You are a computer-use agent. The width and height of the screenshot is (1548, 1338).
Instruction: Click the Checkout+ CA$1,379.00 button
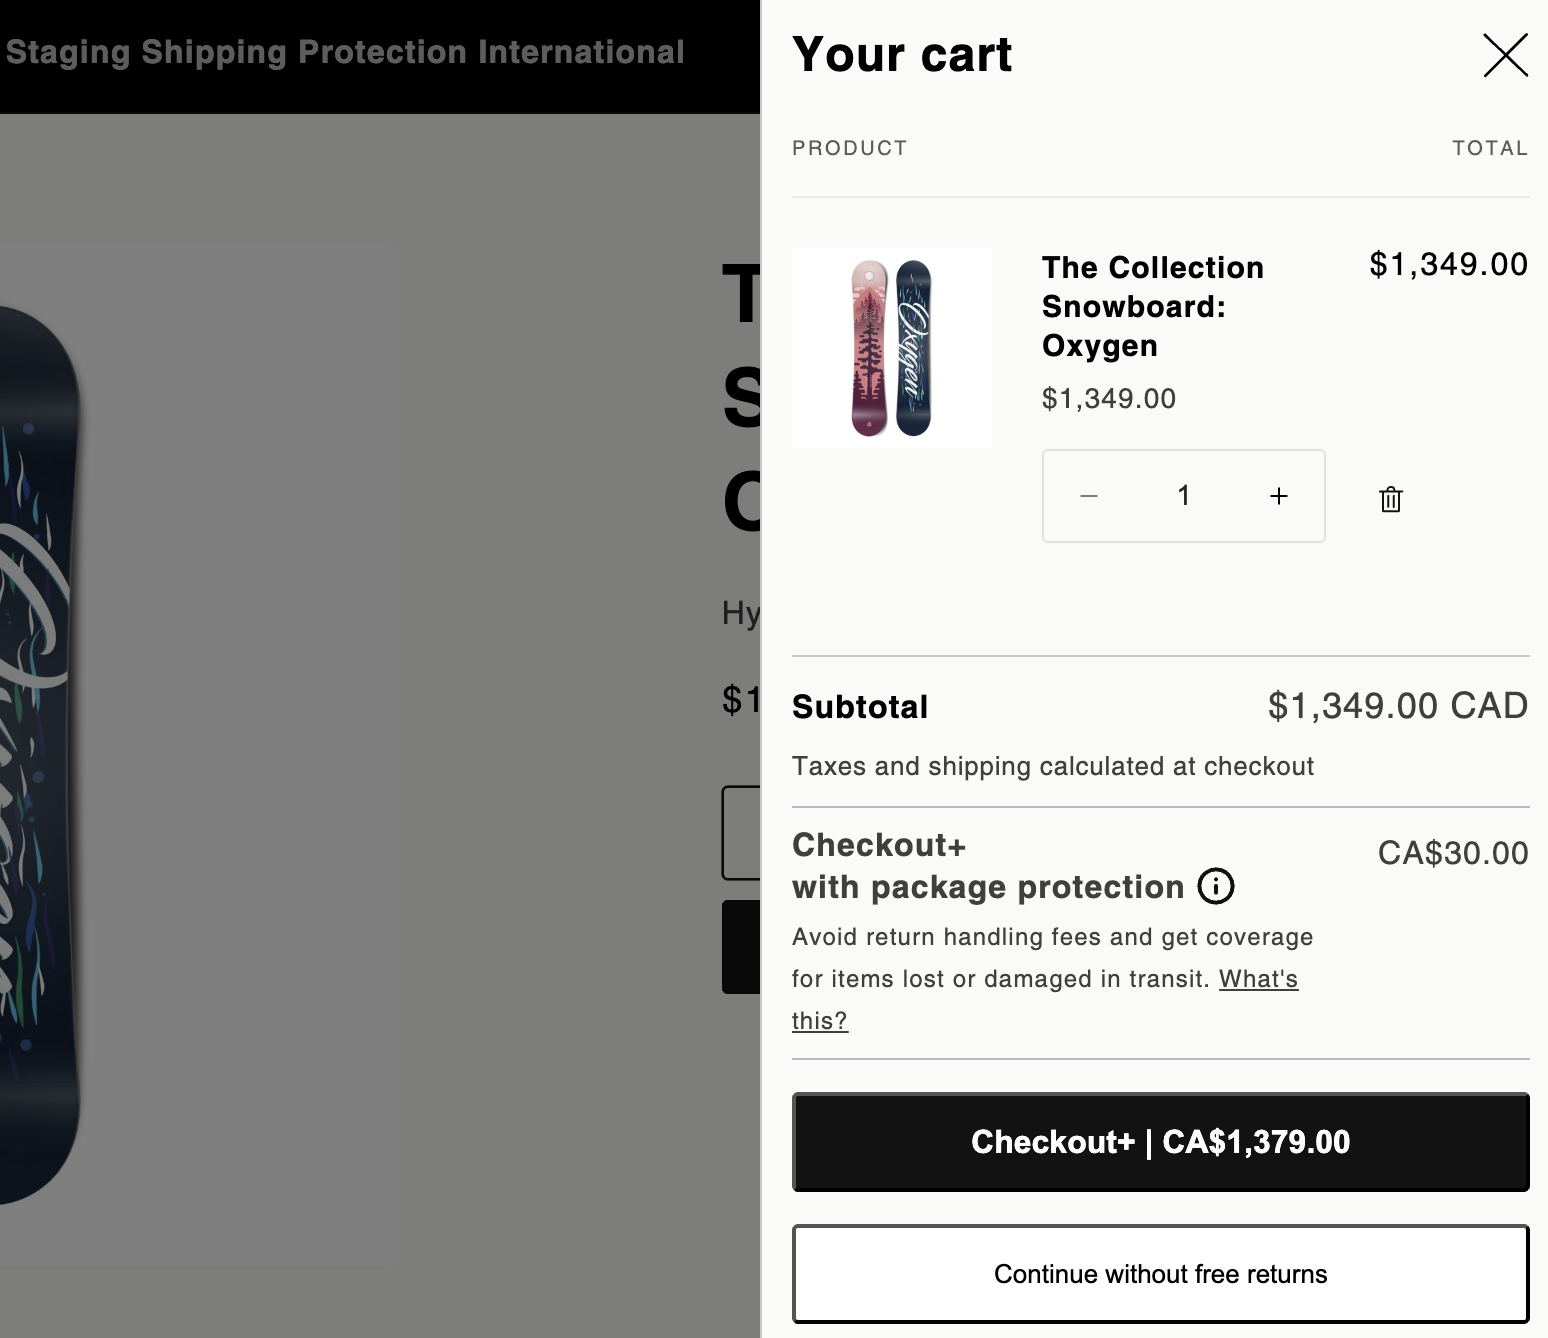point(1160,1142)
